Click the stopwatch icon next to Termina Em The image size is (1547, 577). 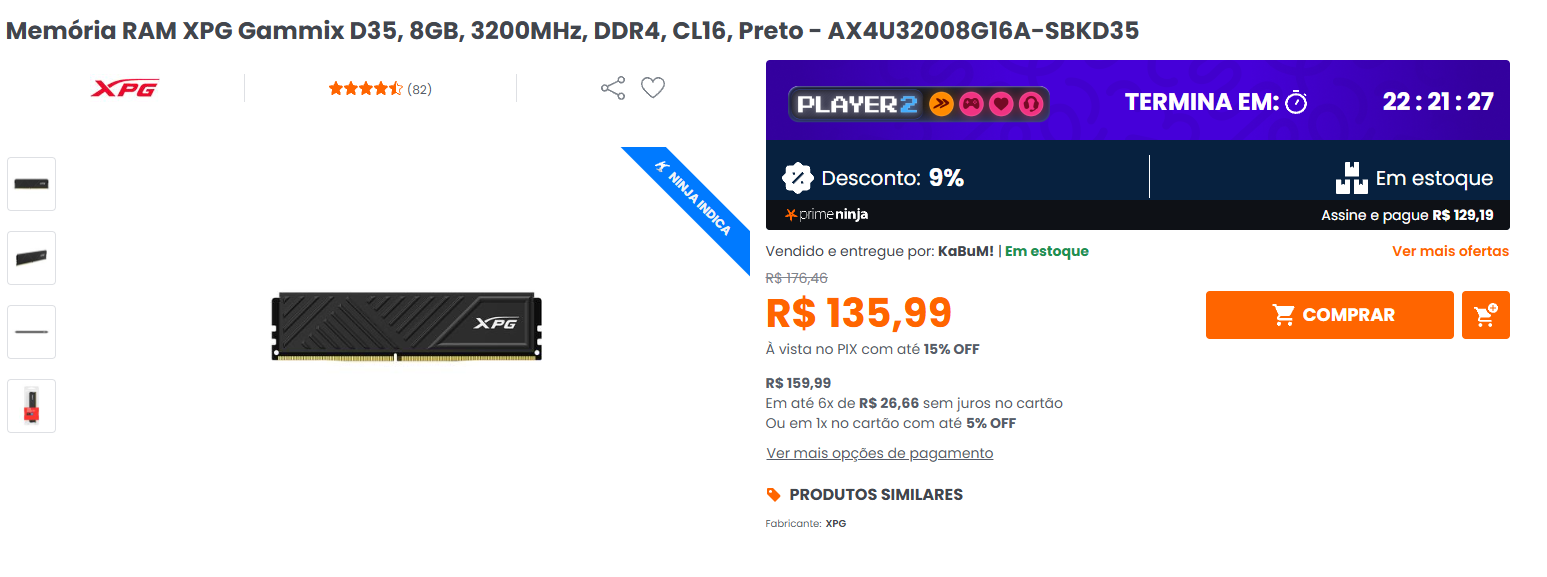[1296, 102]
